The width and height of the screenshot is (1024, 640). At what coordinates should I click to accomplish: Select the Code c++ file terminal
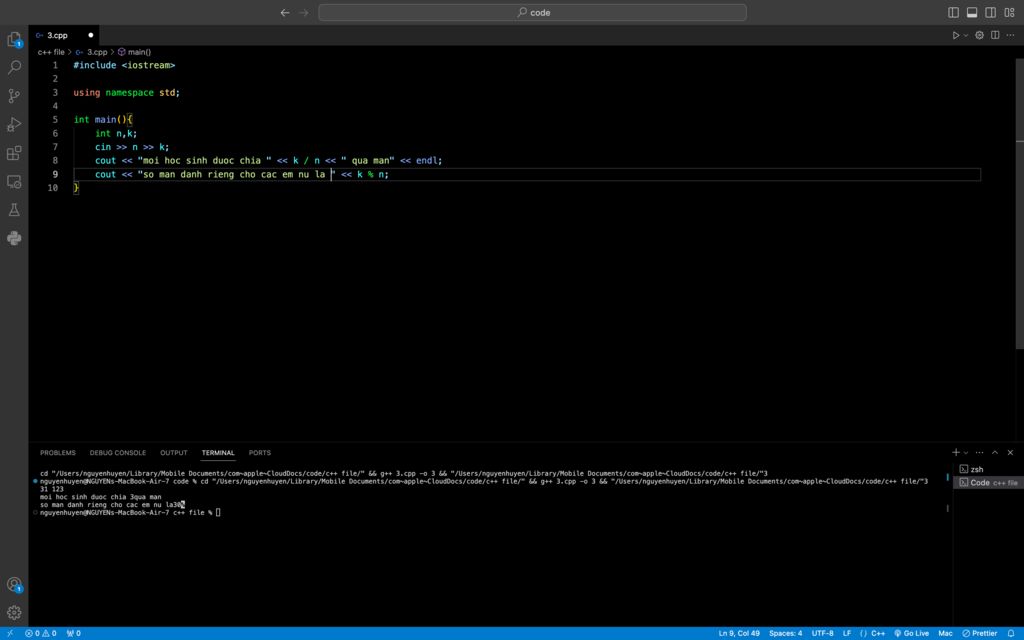pos(988,483)
